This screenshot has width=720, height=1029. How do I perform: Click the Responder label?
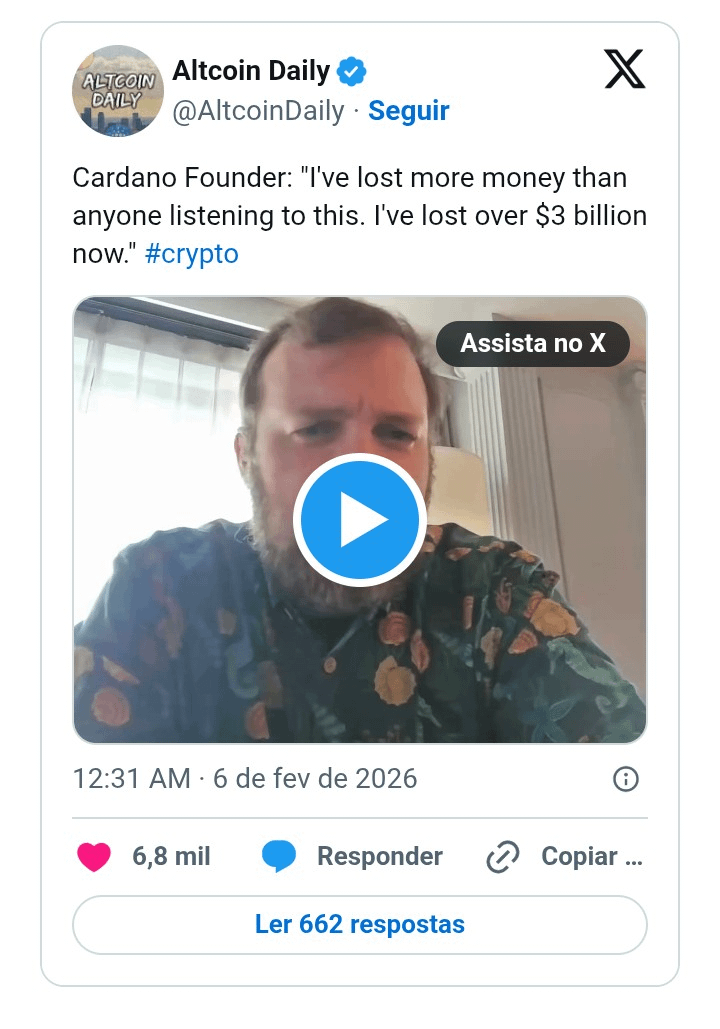(379, 857)
